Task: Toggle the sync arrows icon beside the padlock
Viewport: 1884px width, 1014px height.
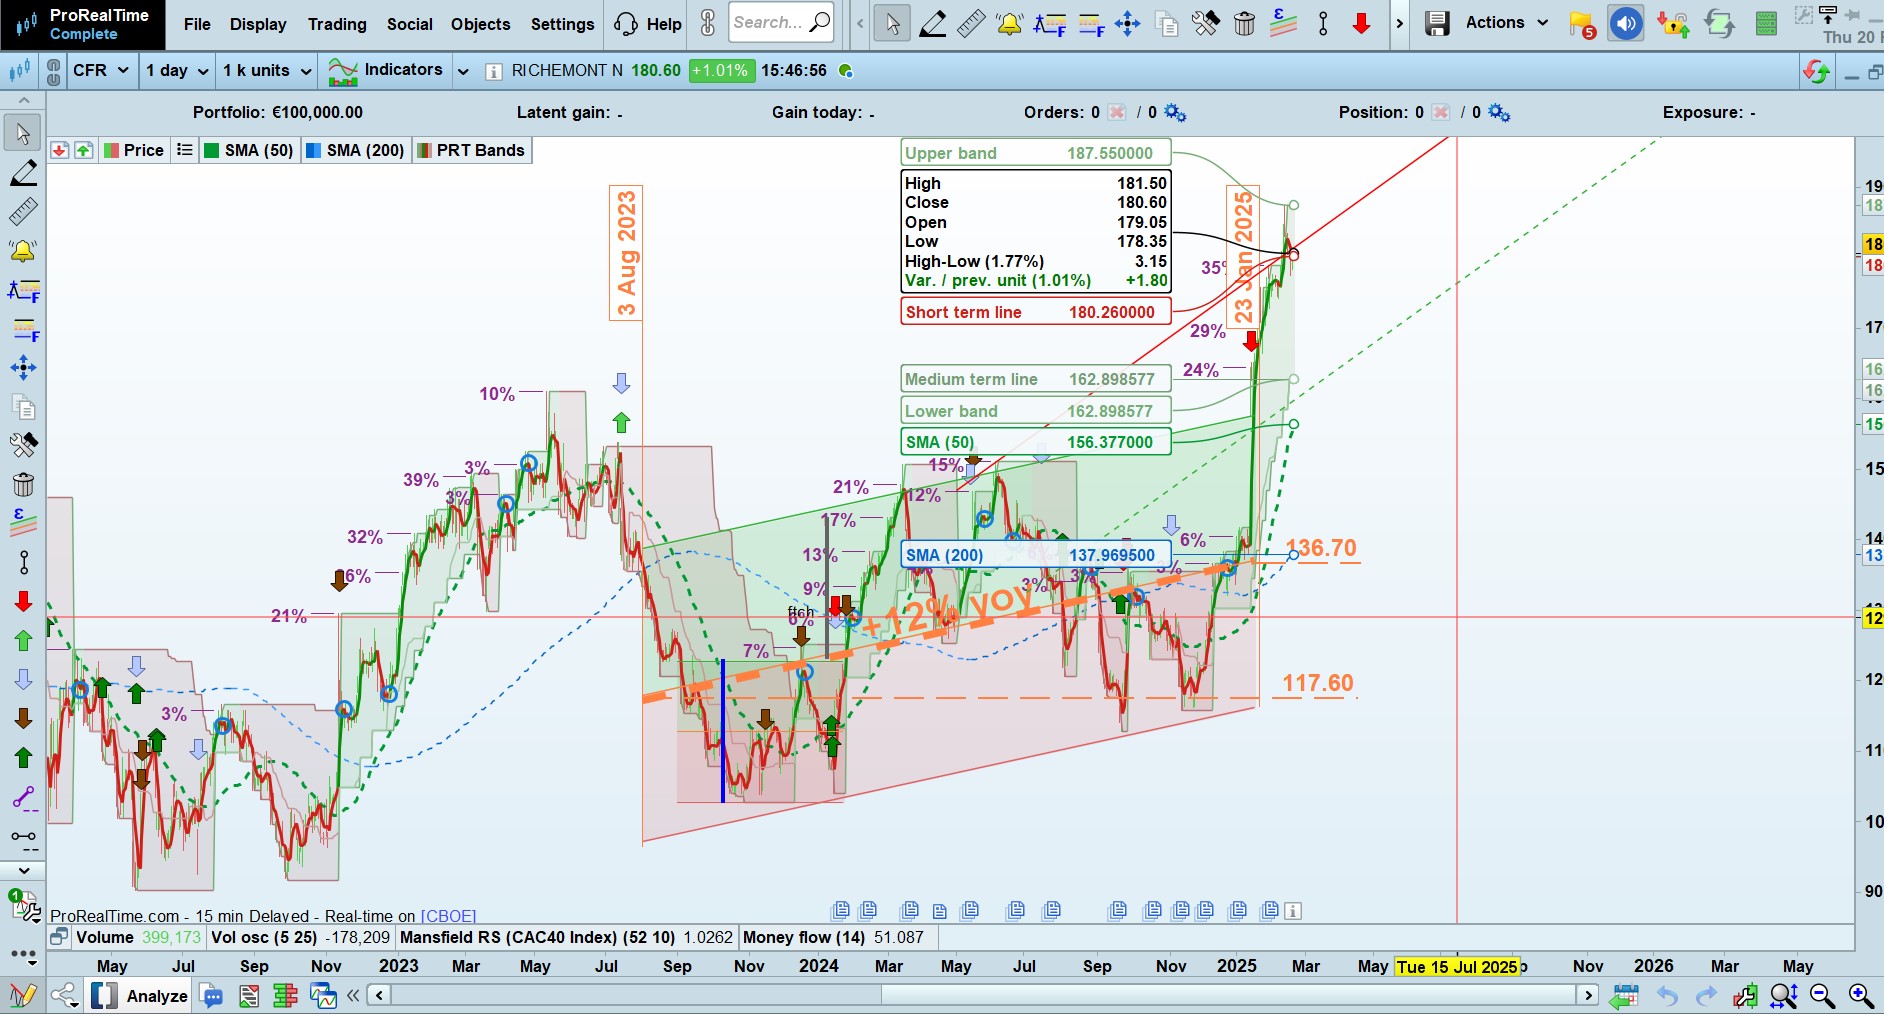Action: point(1719,24)
